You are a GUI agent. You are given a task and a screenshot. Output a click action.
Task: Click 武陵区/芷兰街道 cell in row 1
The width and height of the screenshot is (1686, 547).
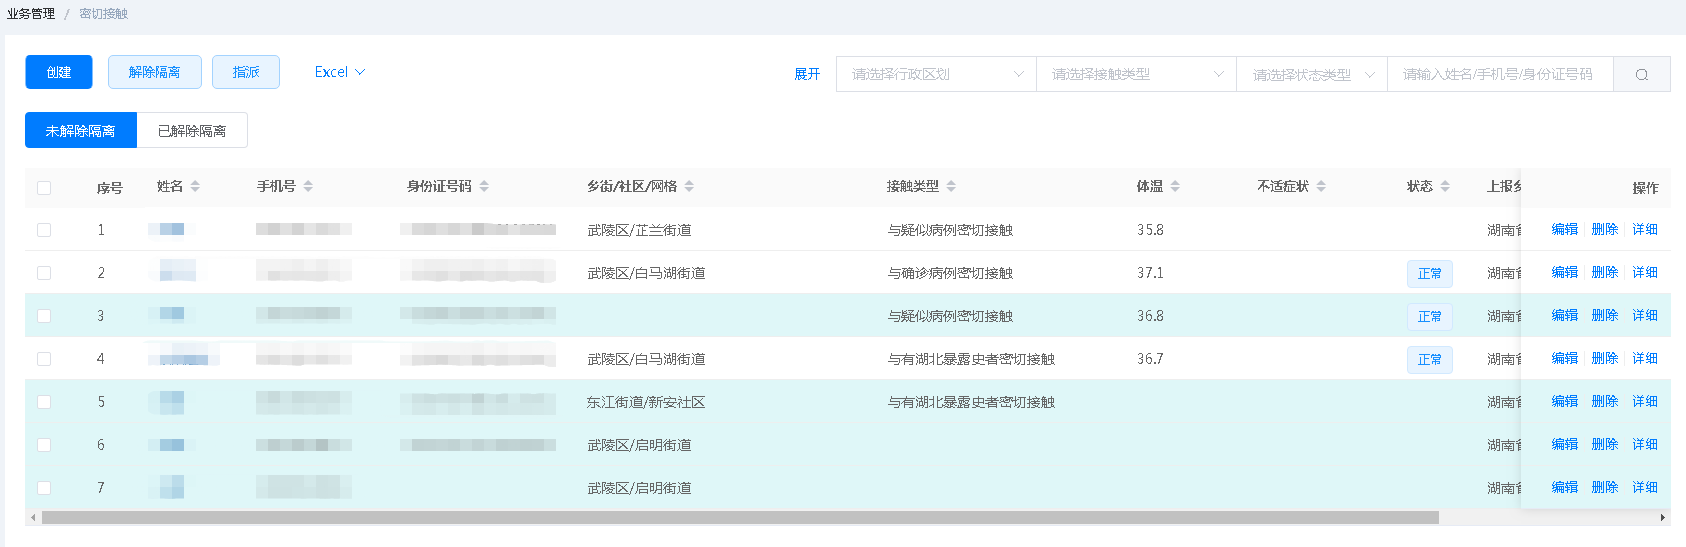639,230
